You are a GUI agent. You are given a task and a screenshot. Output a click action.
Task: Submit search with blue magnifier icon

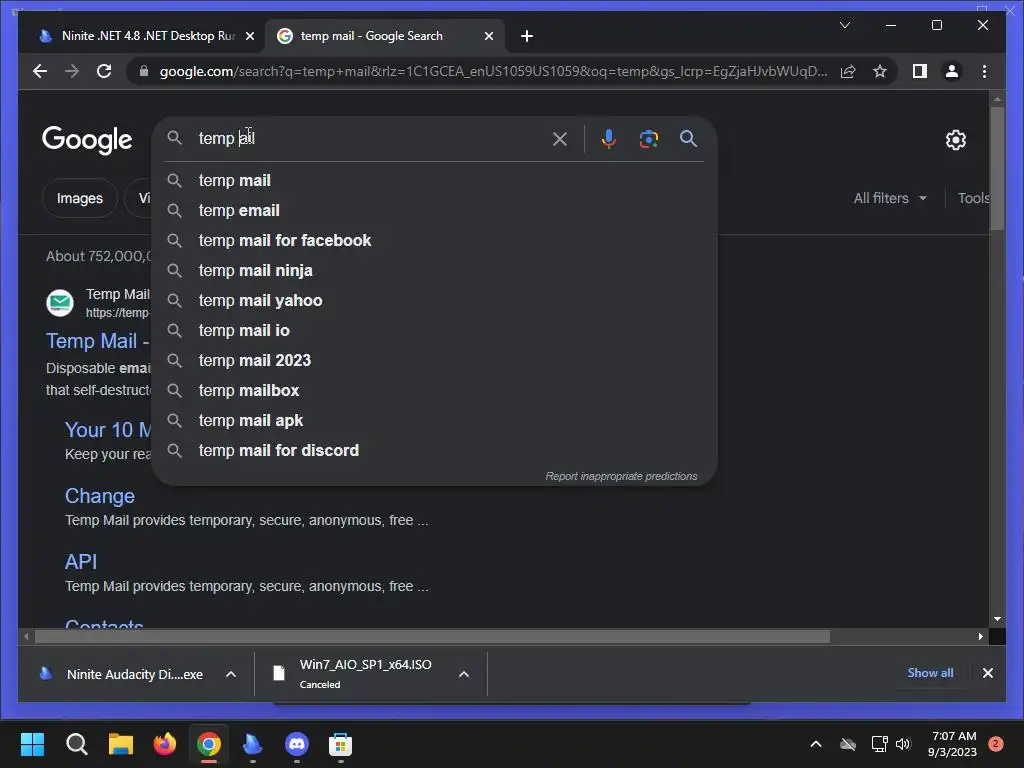click(x=688, y=138)
